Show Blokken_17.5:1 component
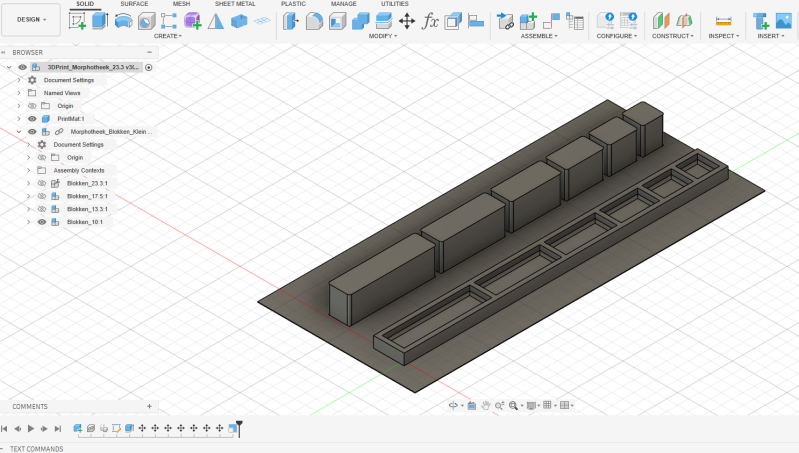799x453 pixels. coord(42,196)
